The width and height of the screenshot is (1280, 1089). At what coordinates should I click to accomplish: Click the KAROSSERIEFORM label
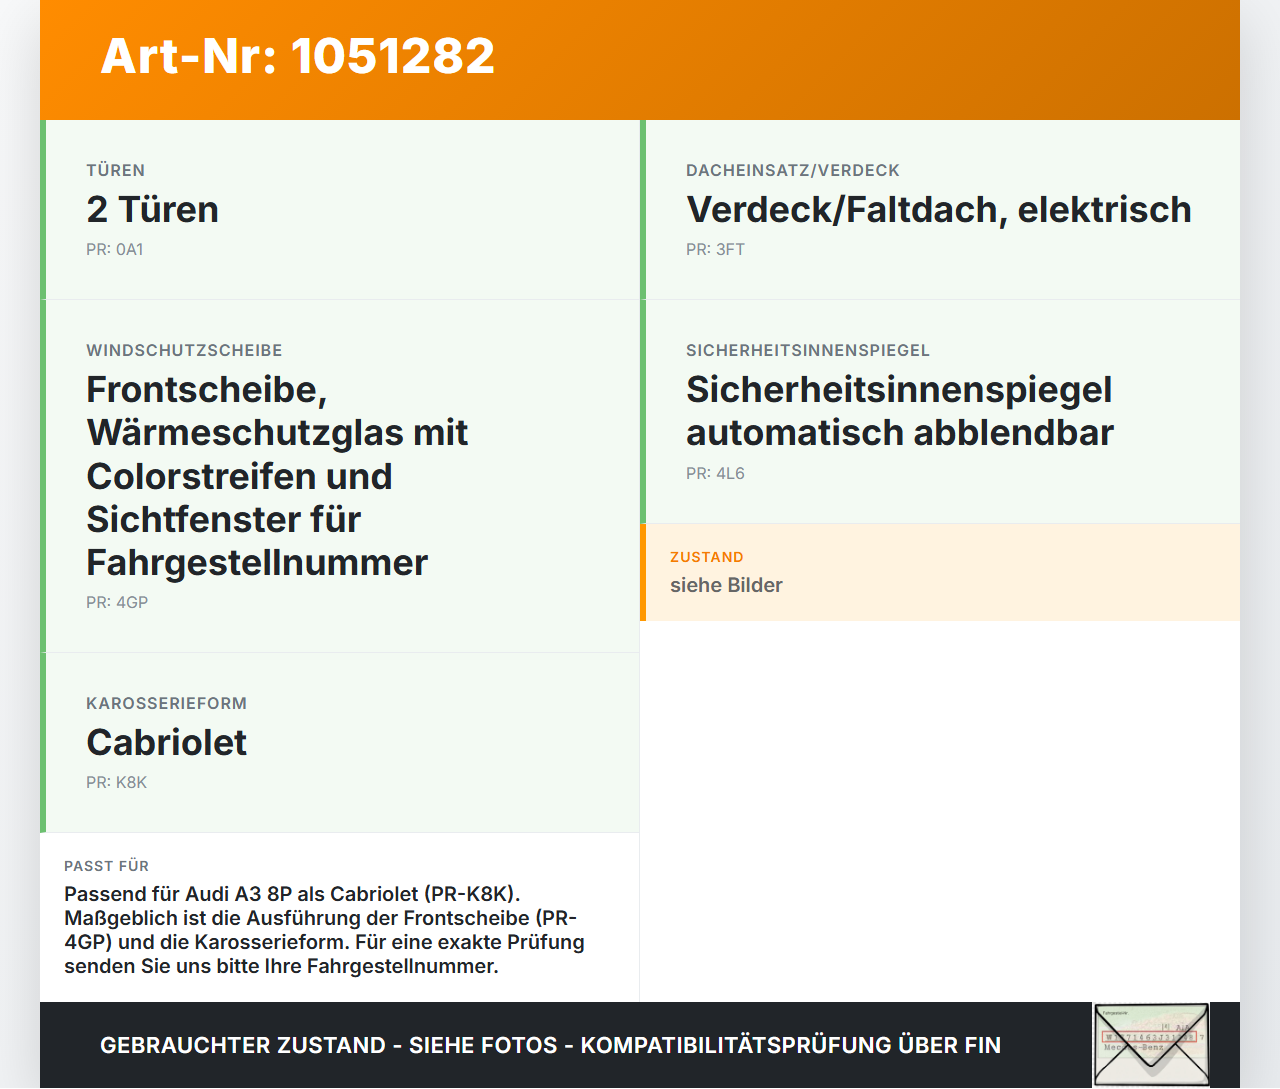click(x=166, y=703)
